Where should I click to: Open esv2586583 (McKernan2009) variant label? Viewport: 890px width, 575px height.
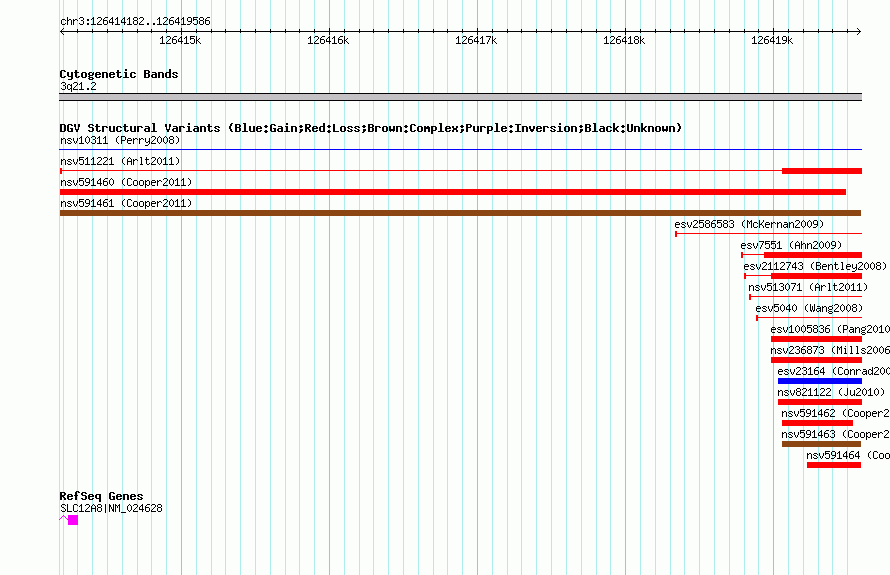tap(749, 224)
